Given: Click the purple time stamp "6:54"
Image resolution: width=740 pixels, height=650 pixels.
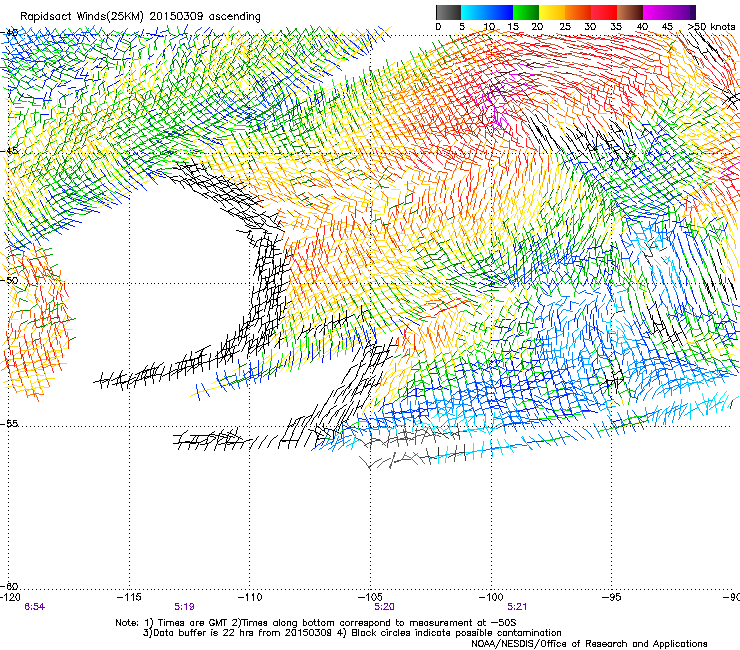Looking at the screenshot, I should pyautogui.click(x=34, y=607).
